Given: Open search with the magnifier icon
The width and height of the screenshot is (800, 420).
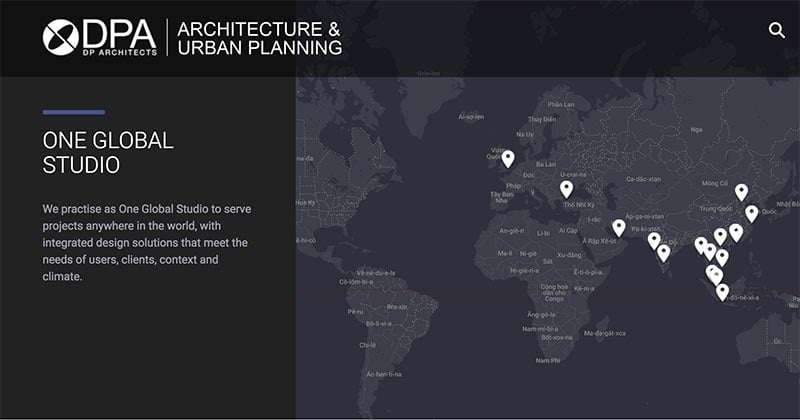Looking at the screenshot, I should pyautogui.click(x=776, y=30).
